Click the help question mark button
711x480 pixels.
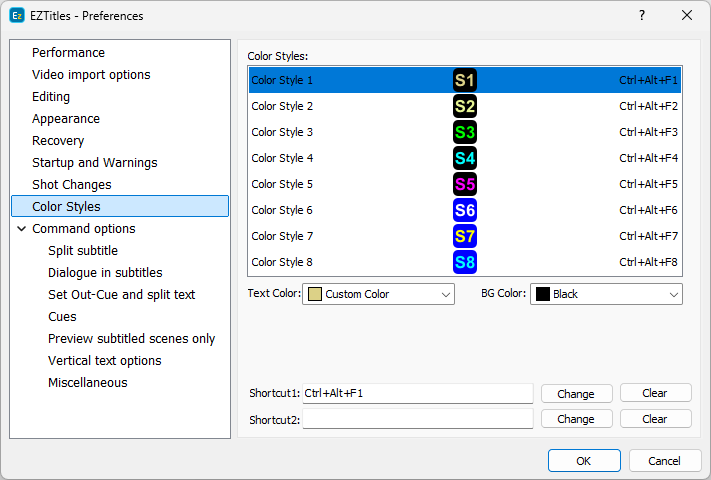tap(642, 15)
